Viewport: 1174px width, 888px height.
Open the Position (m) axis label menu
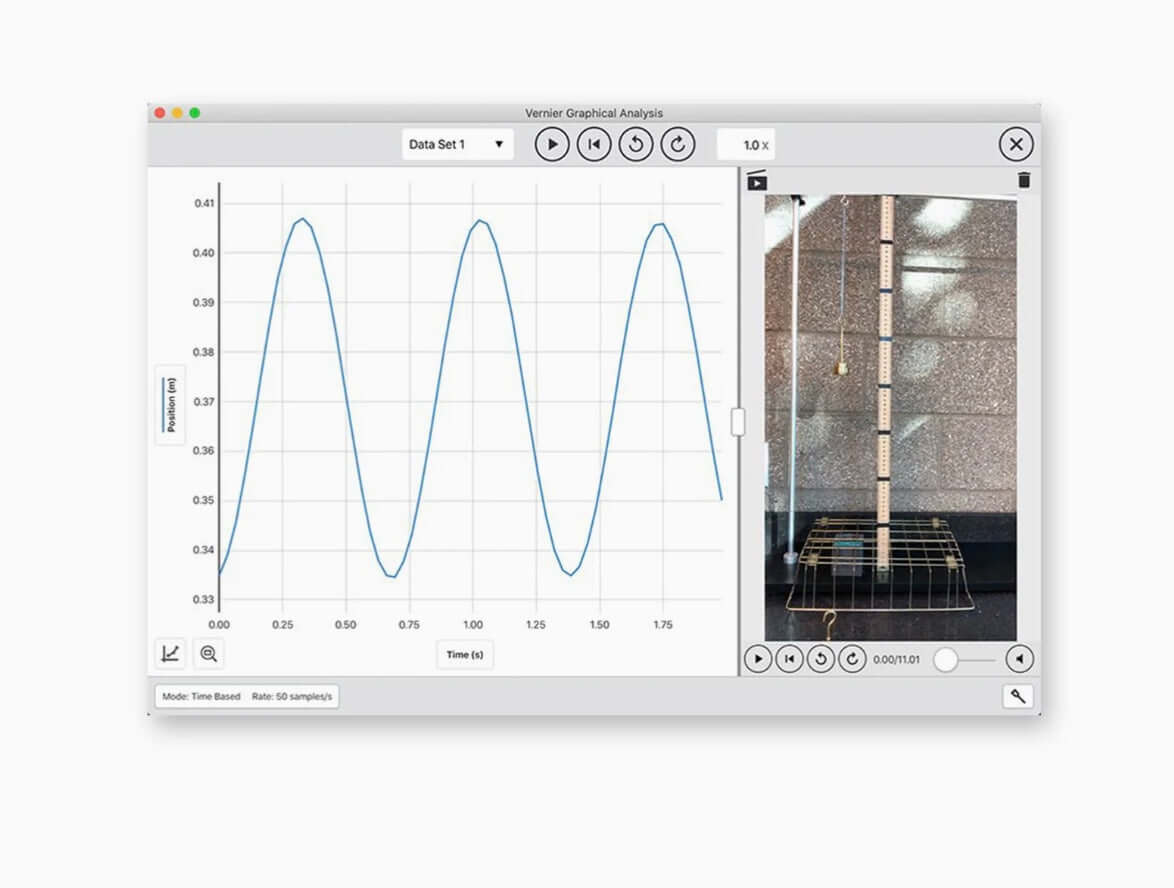(170, 405)
